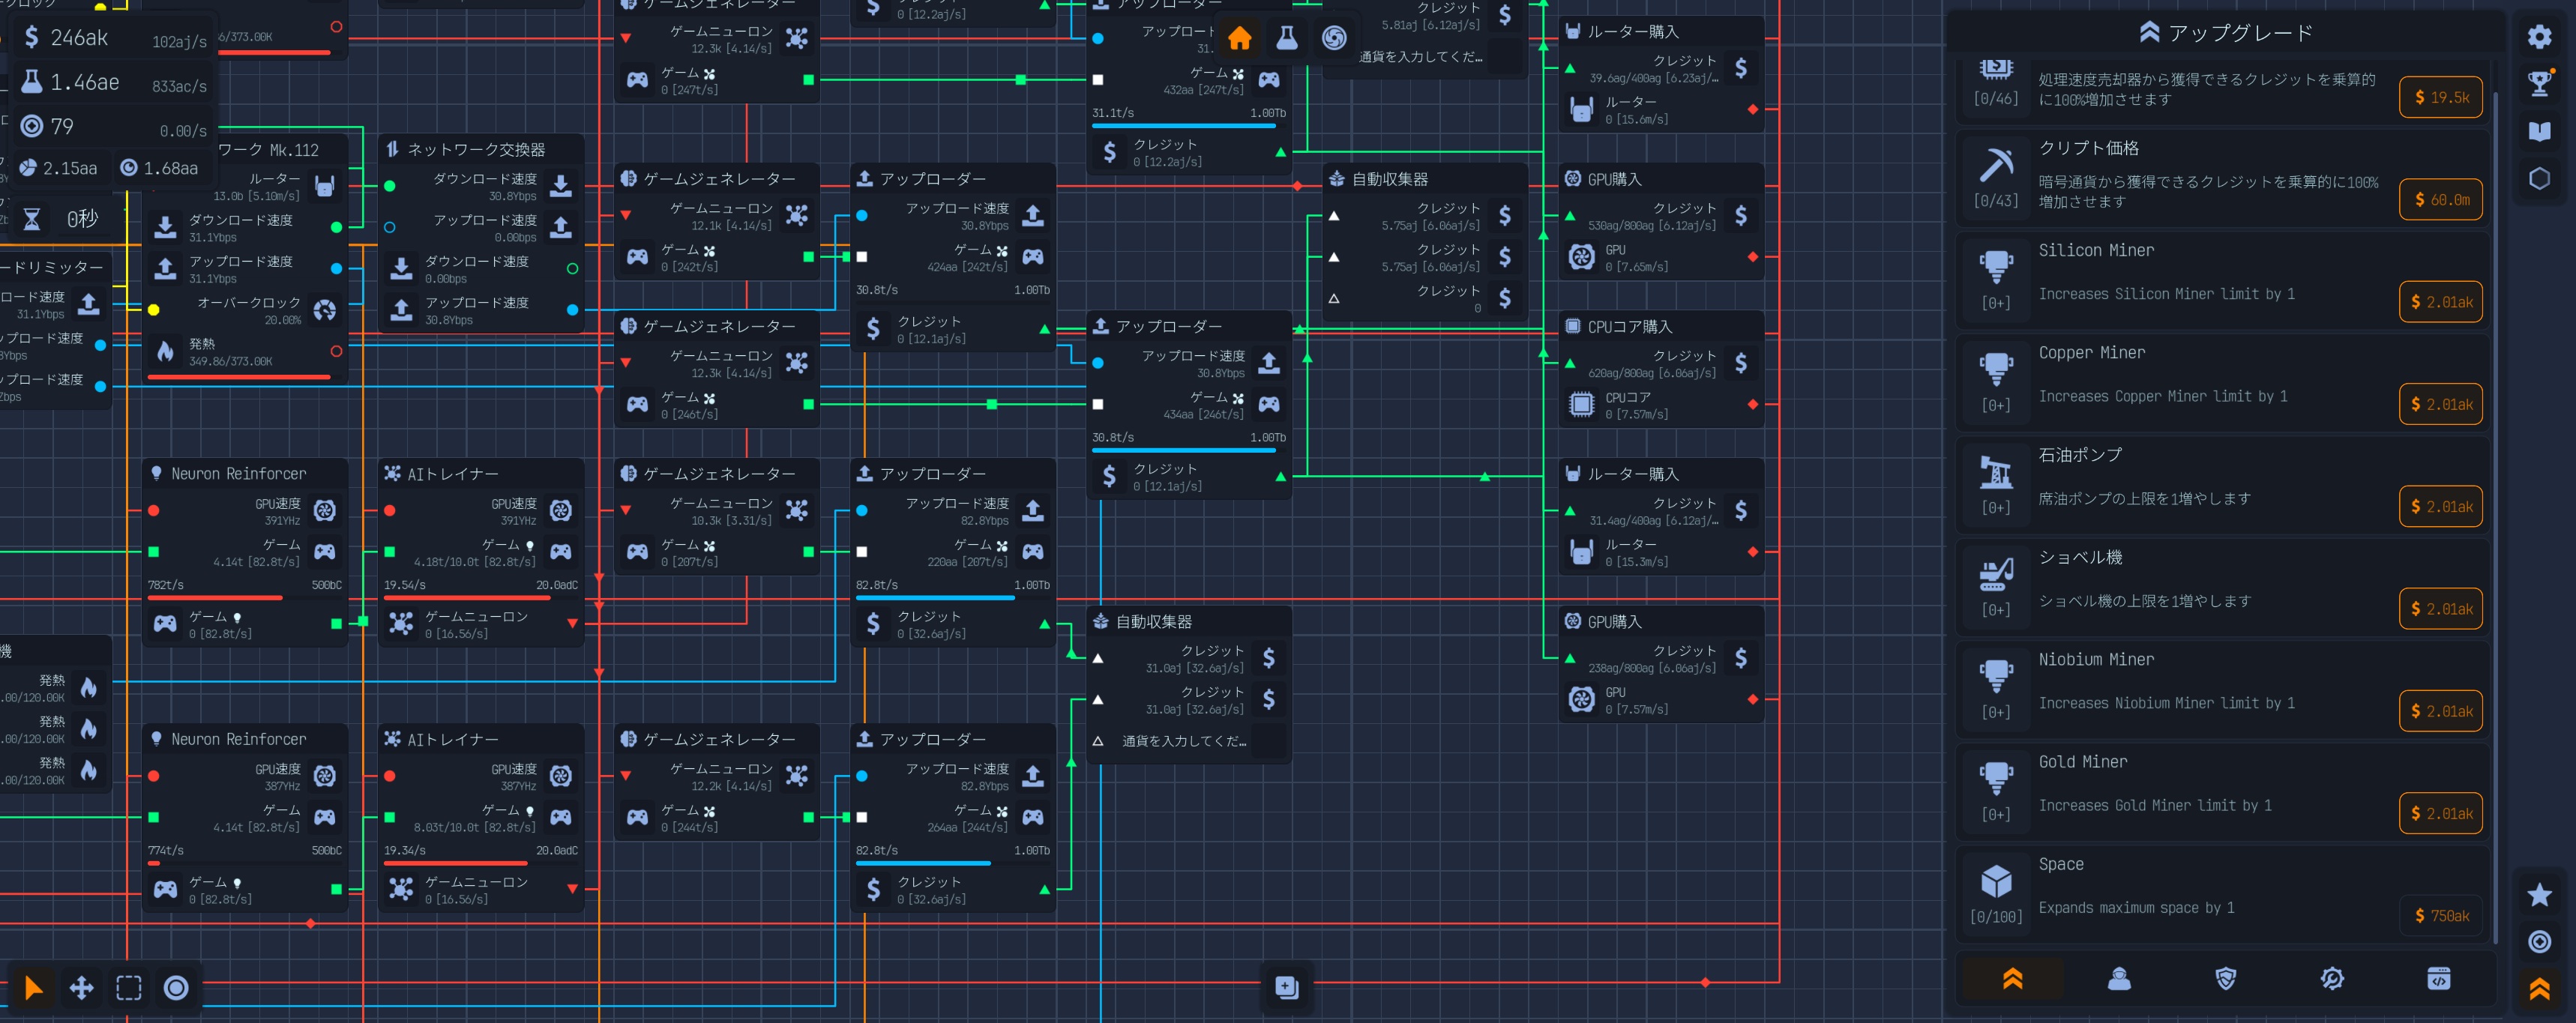Switch to the code-window tab in upgrade panel

point(2438,979)
